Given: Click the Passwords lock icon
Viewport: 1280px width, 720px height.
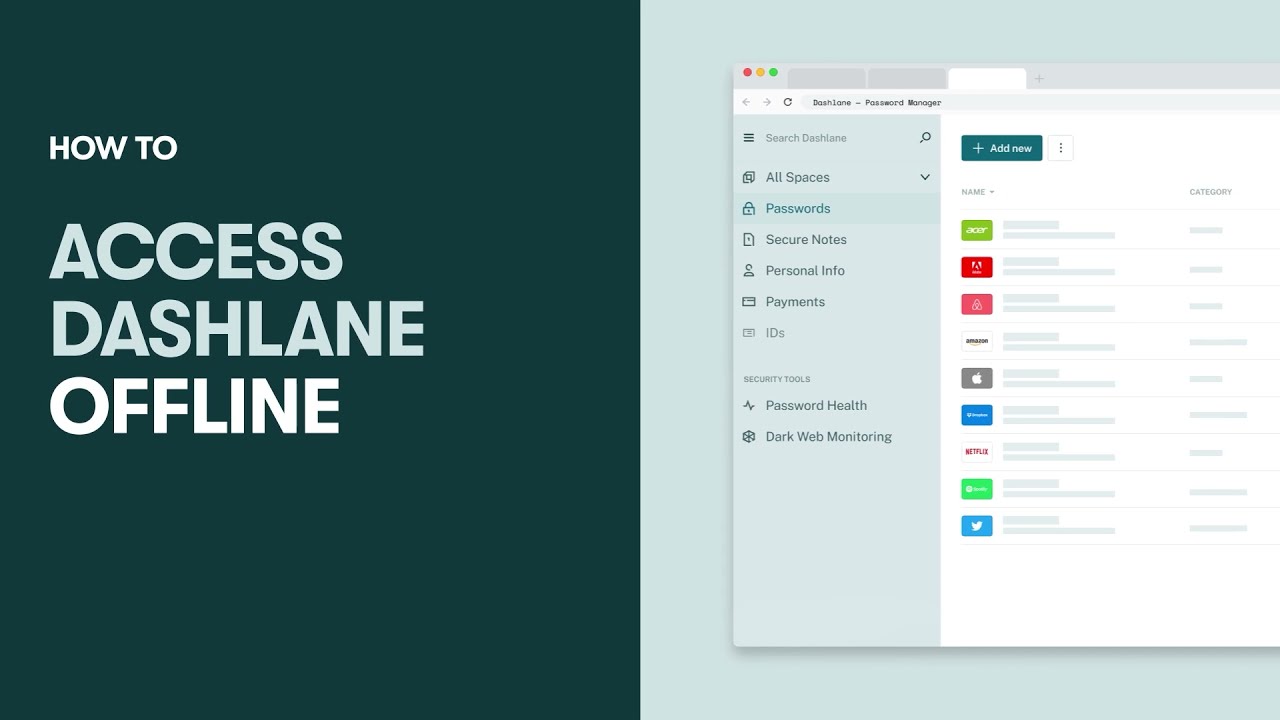Looking at the screenshot, I should (749, 208).
